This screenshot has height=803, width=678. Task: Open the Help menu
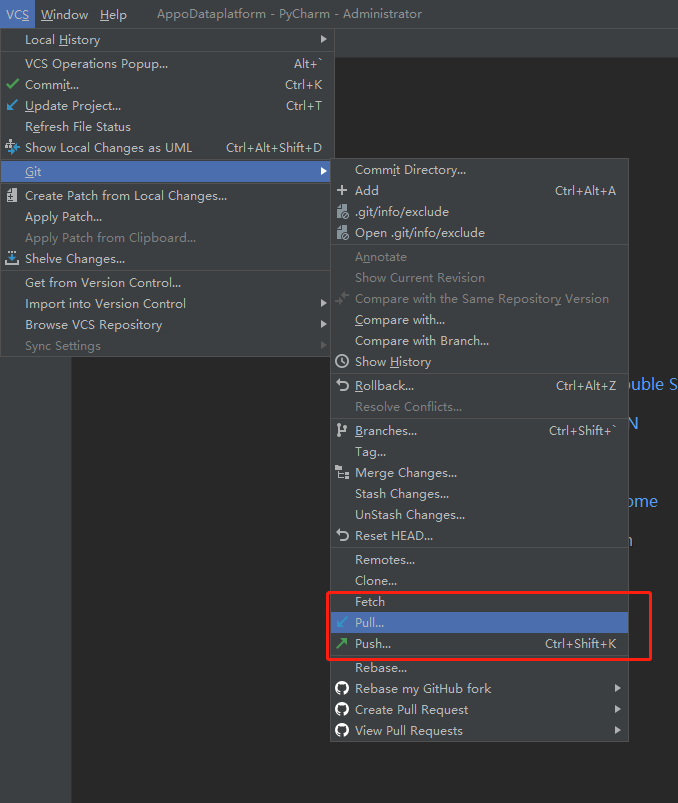pos(113,14)
